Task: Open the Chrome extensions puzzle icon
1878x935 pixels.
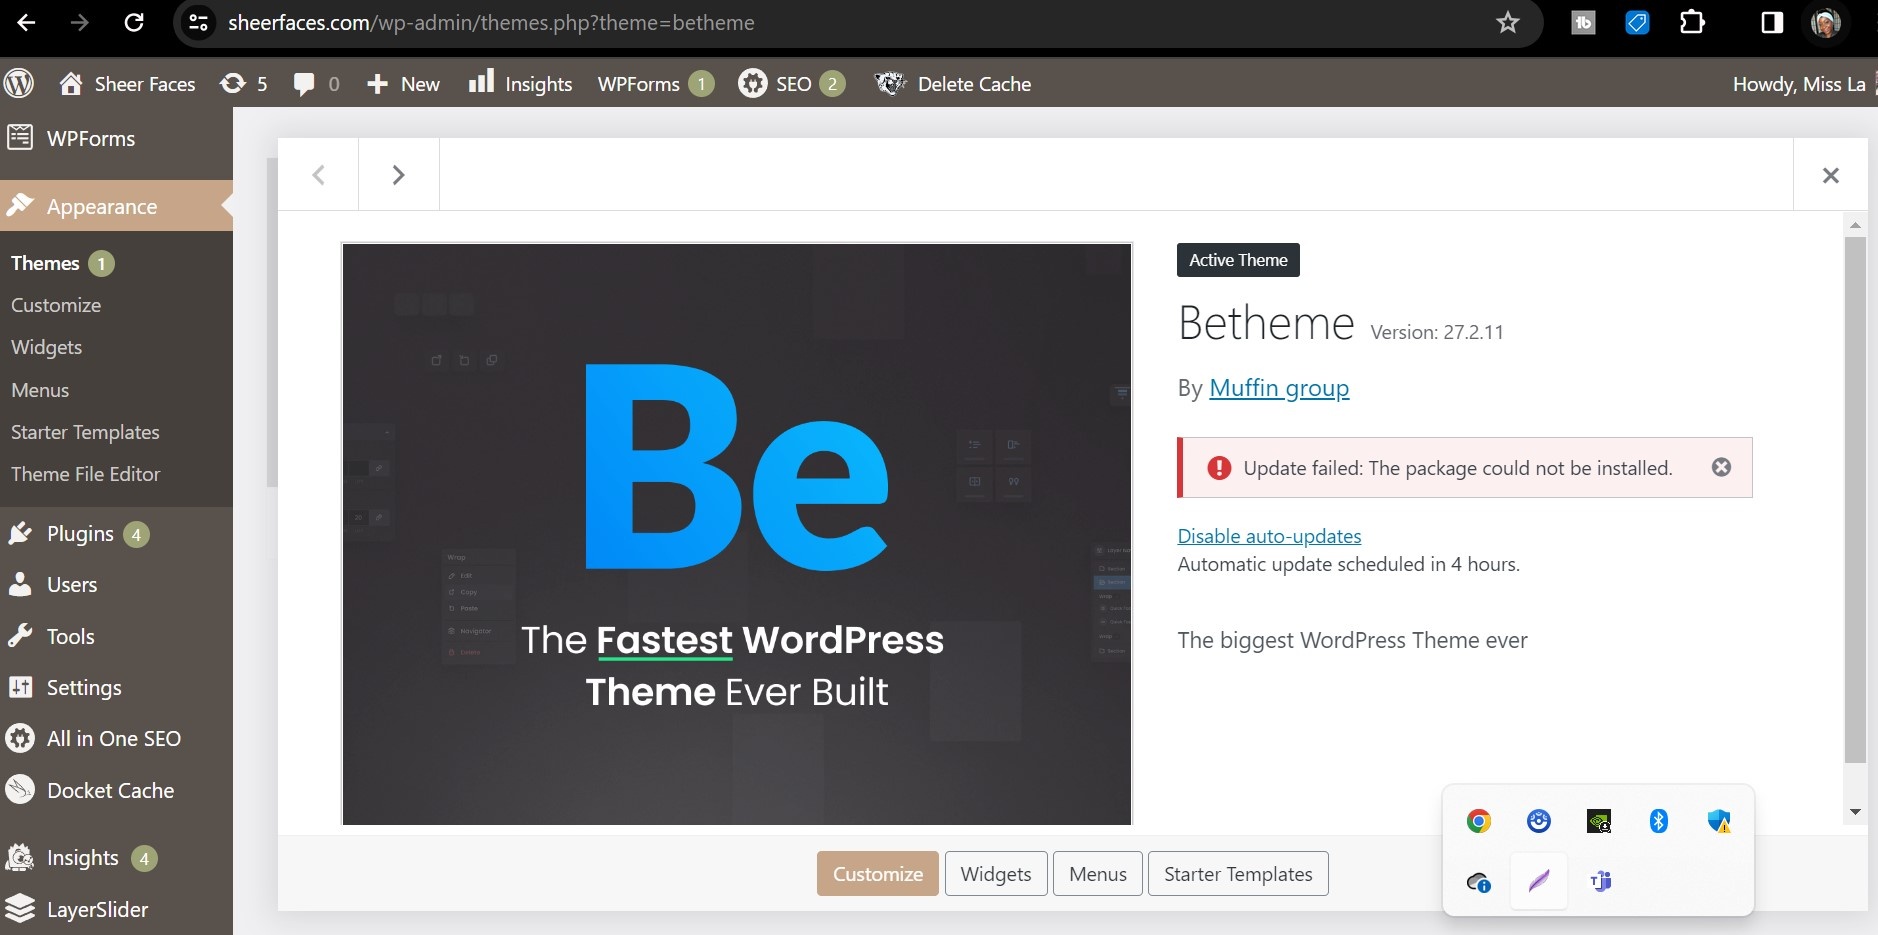Action: click(x=1692, y=22)
